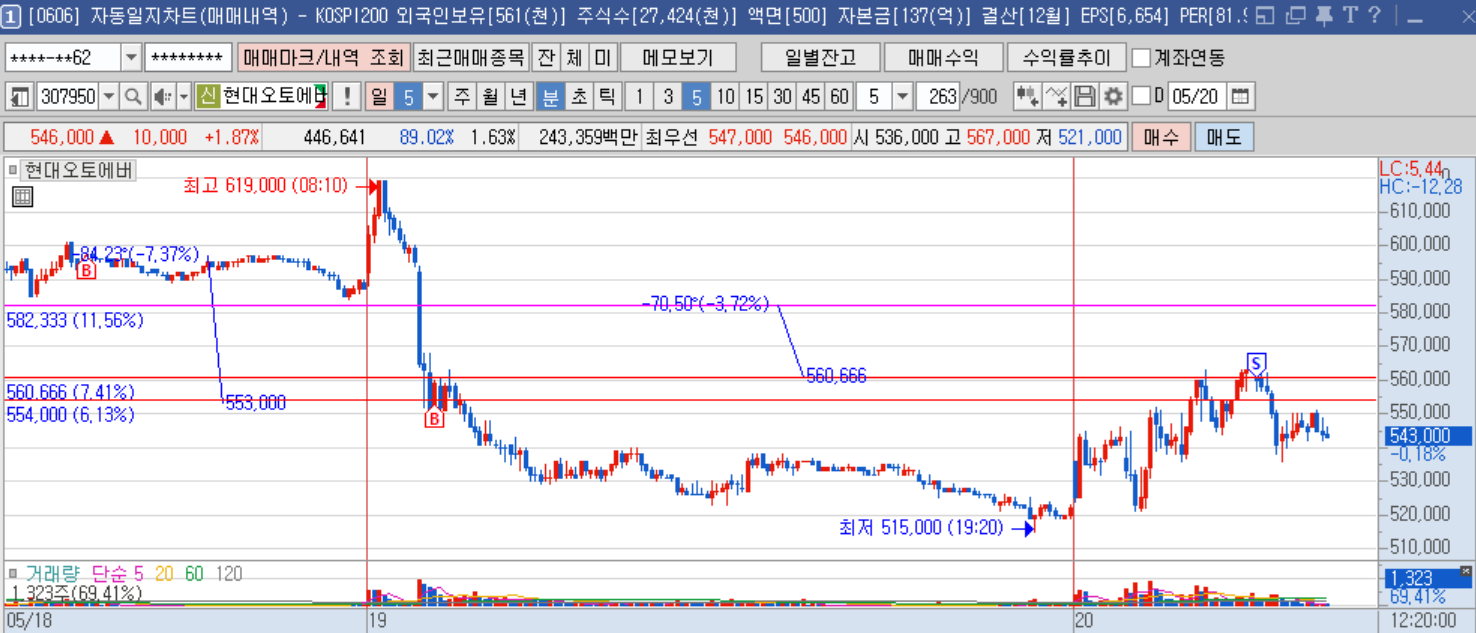Image resolution: width=1476 pixels, height=633 pixels.
Task: Click the pin window icon in title bar
Action: 1323,15
